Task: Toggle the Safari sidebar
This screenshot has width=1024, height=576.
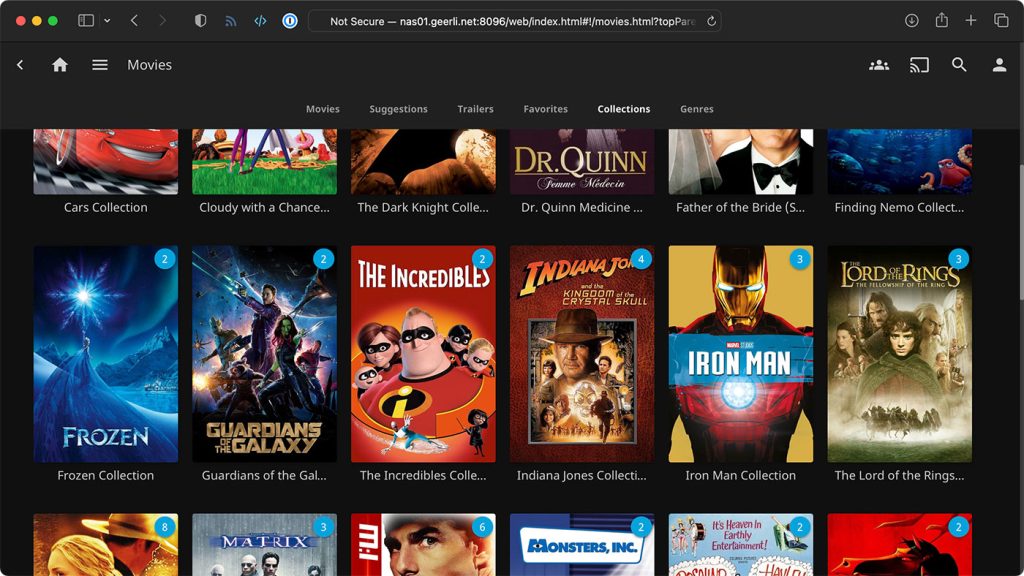Action: (x=86, y=21)
